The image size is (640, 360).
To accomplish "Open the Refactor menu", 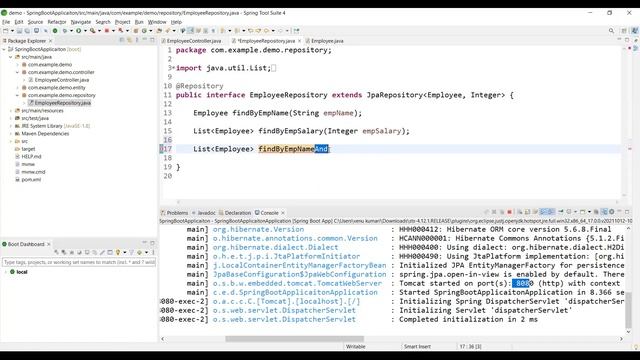I will [x=57, y=22].
